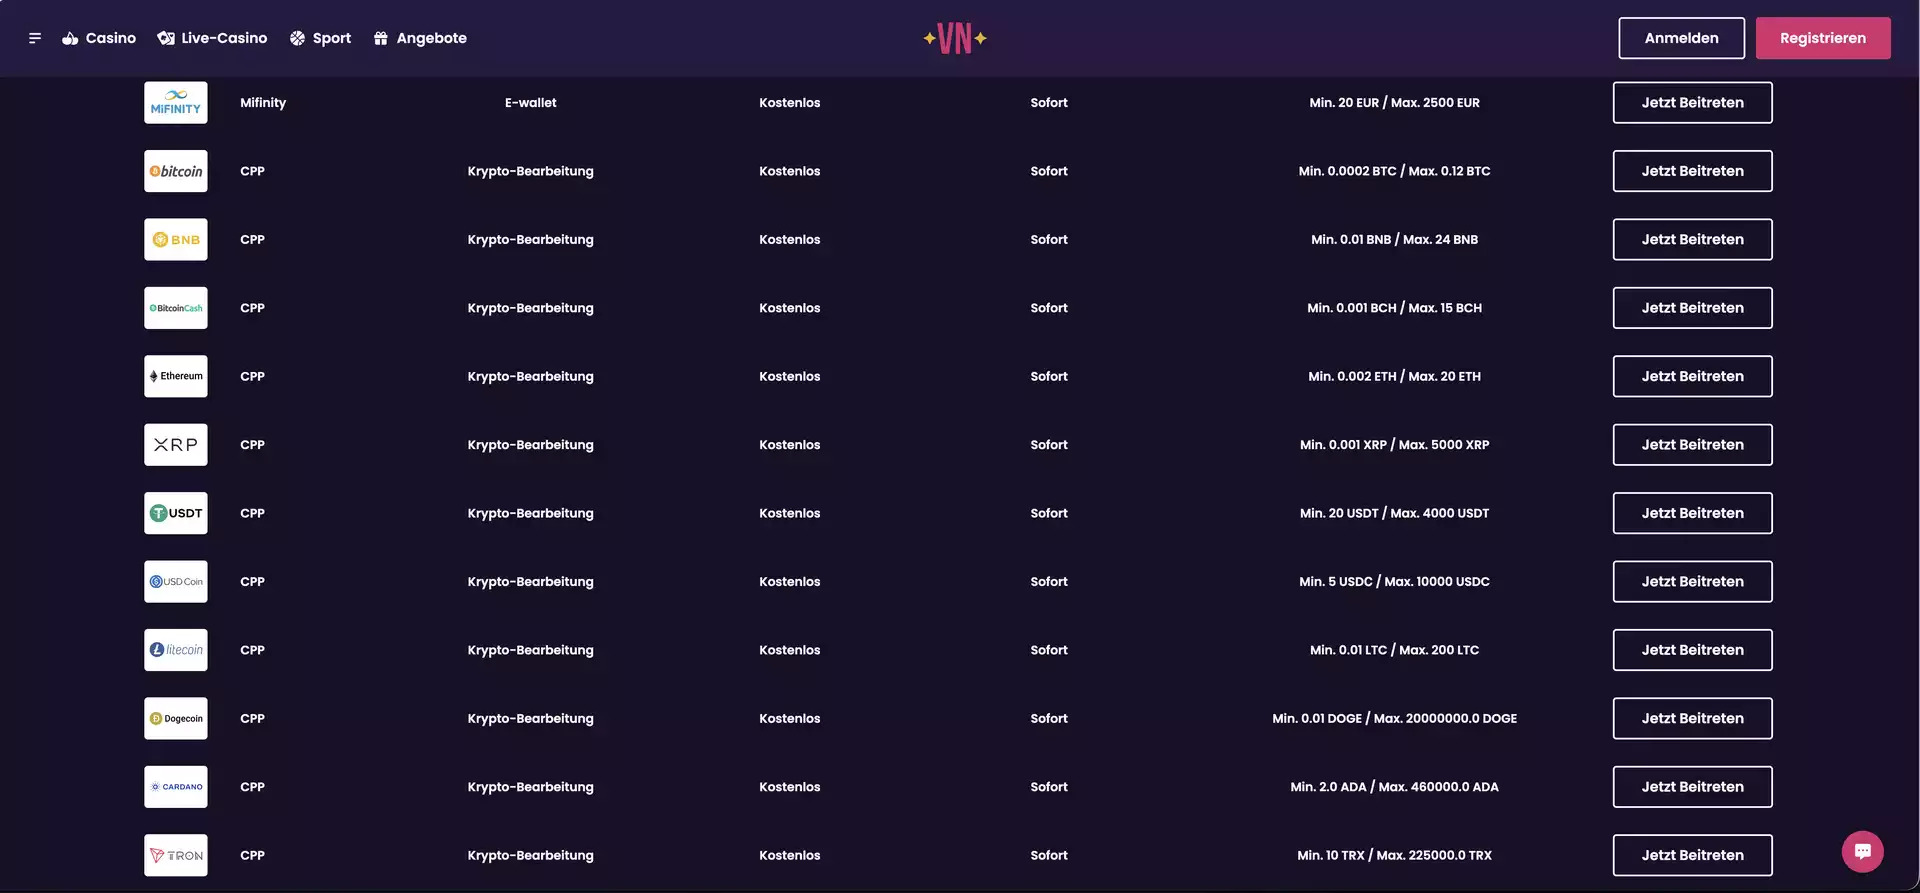Click Jetzt Beitreten in Cardano row
The height and width of the screenshot is (893, 1920).
point(1692,787)
